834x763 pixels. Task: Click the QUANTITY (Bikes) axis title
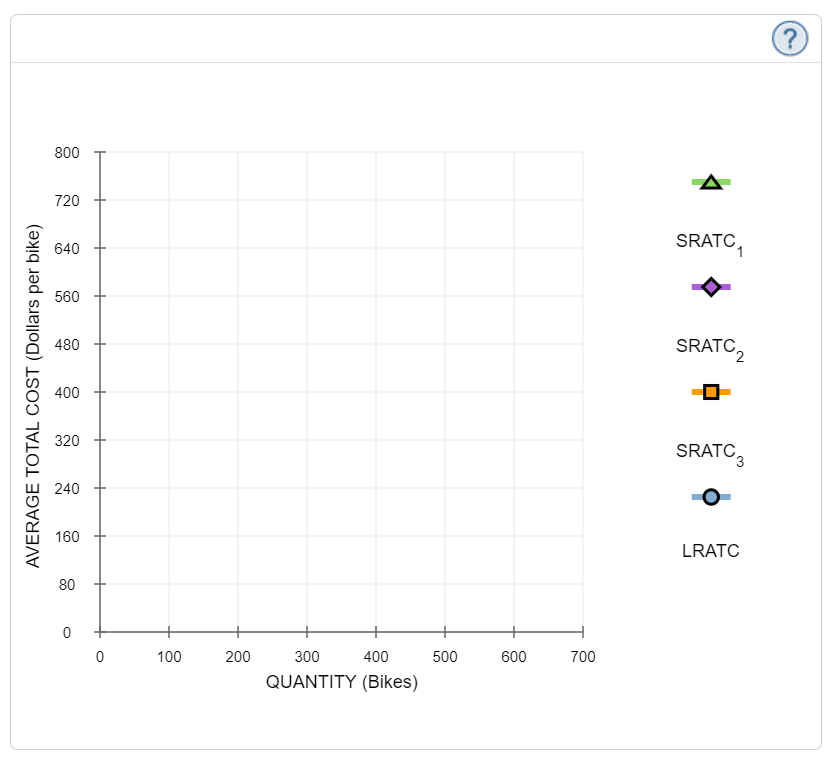click(341, 683)
